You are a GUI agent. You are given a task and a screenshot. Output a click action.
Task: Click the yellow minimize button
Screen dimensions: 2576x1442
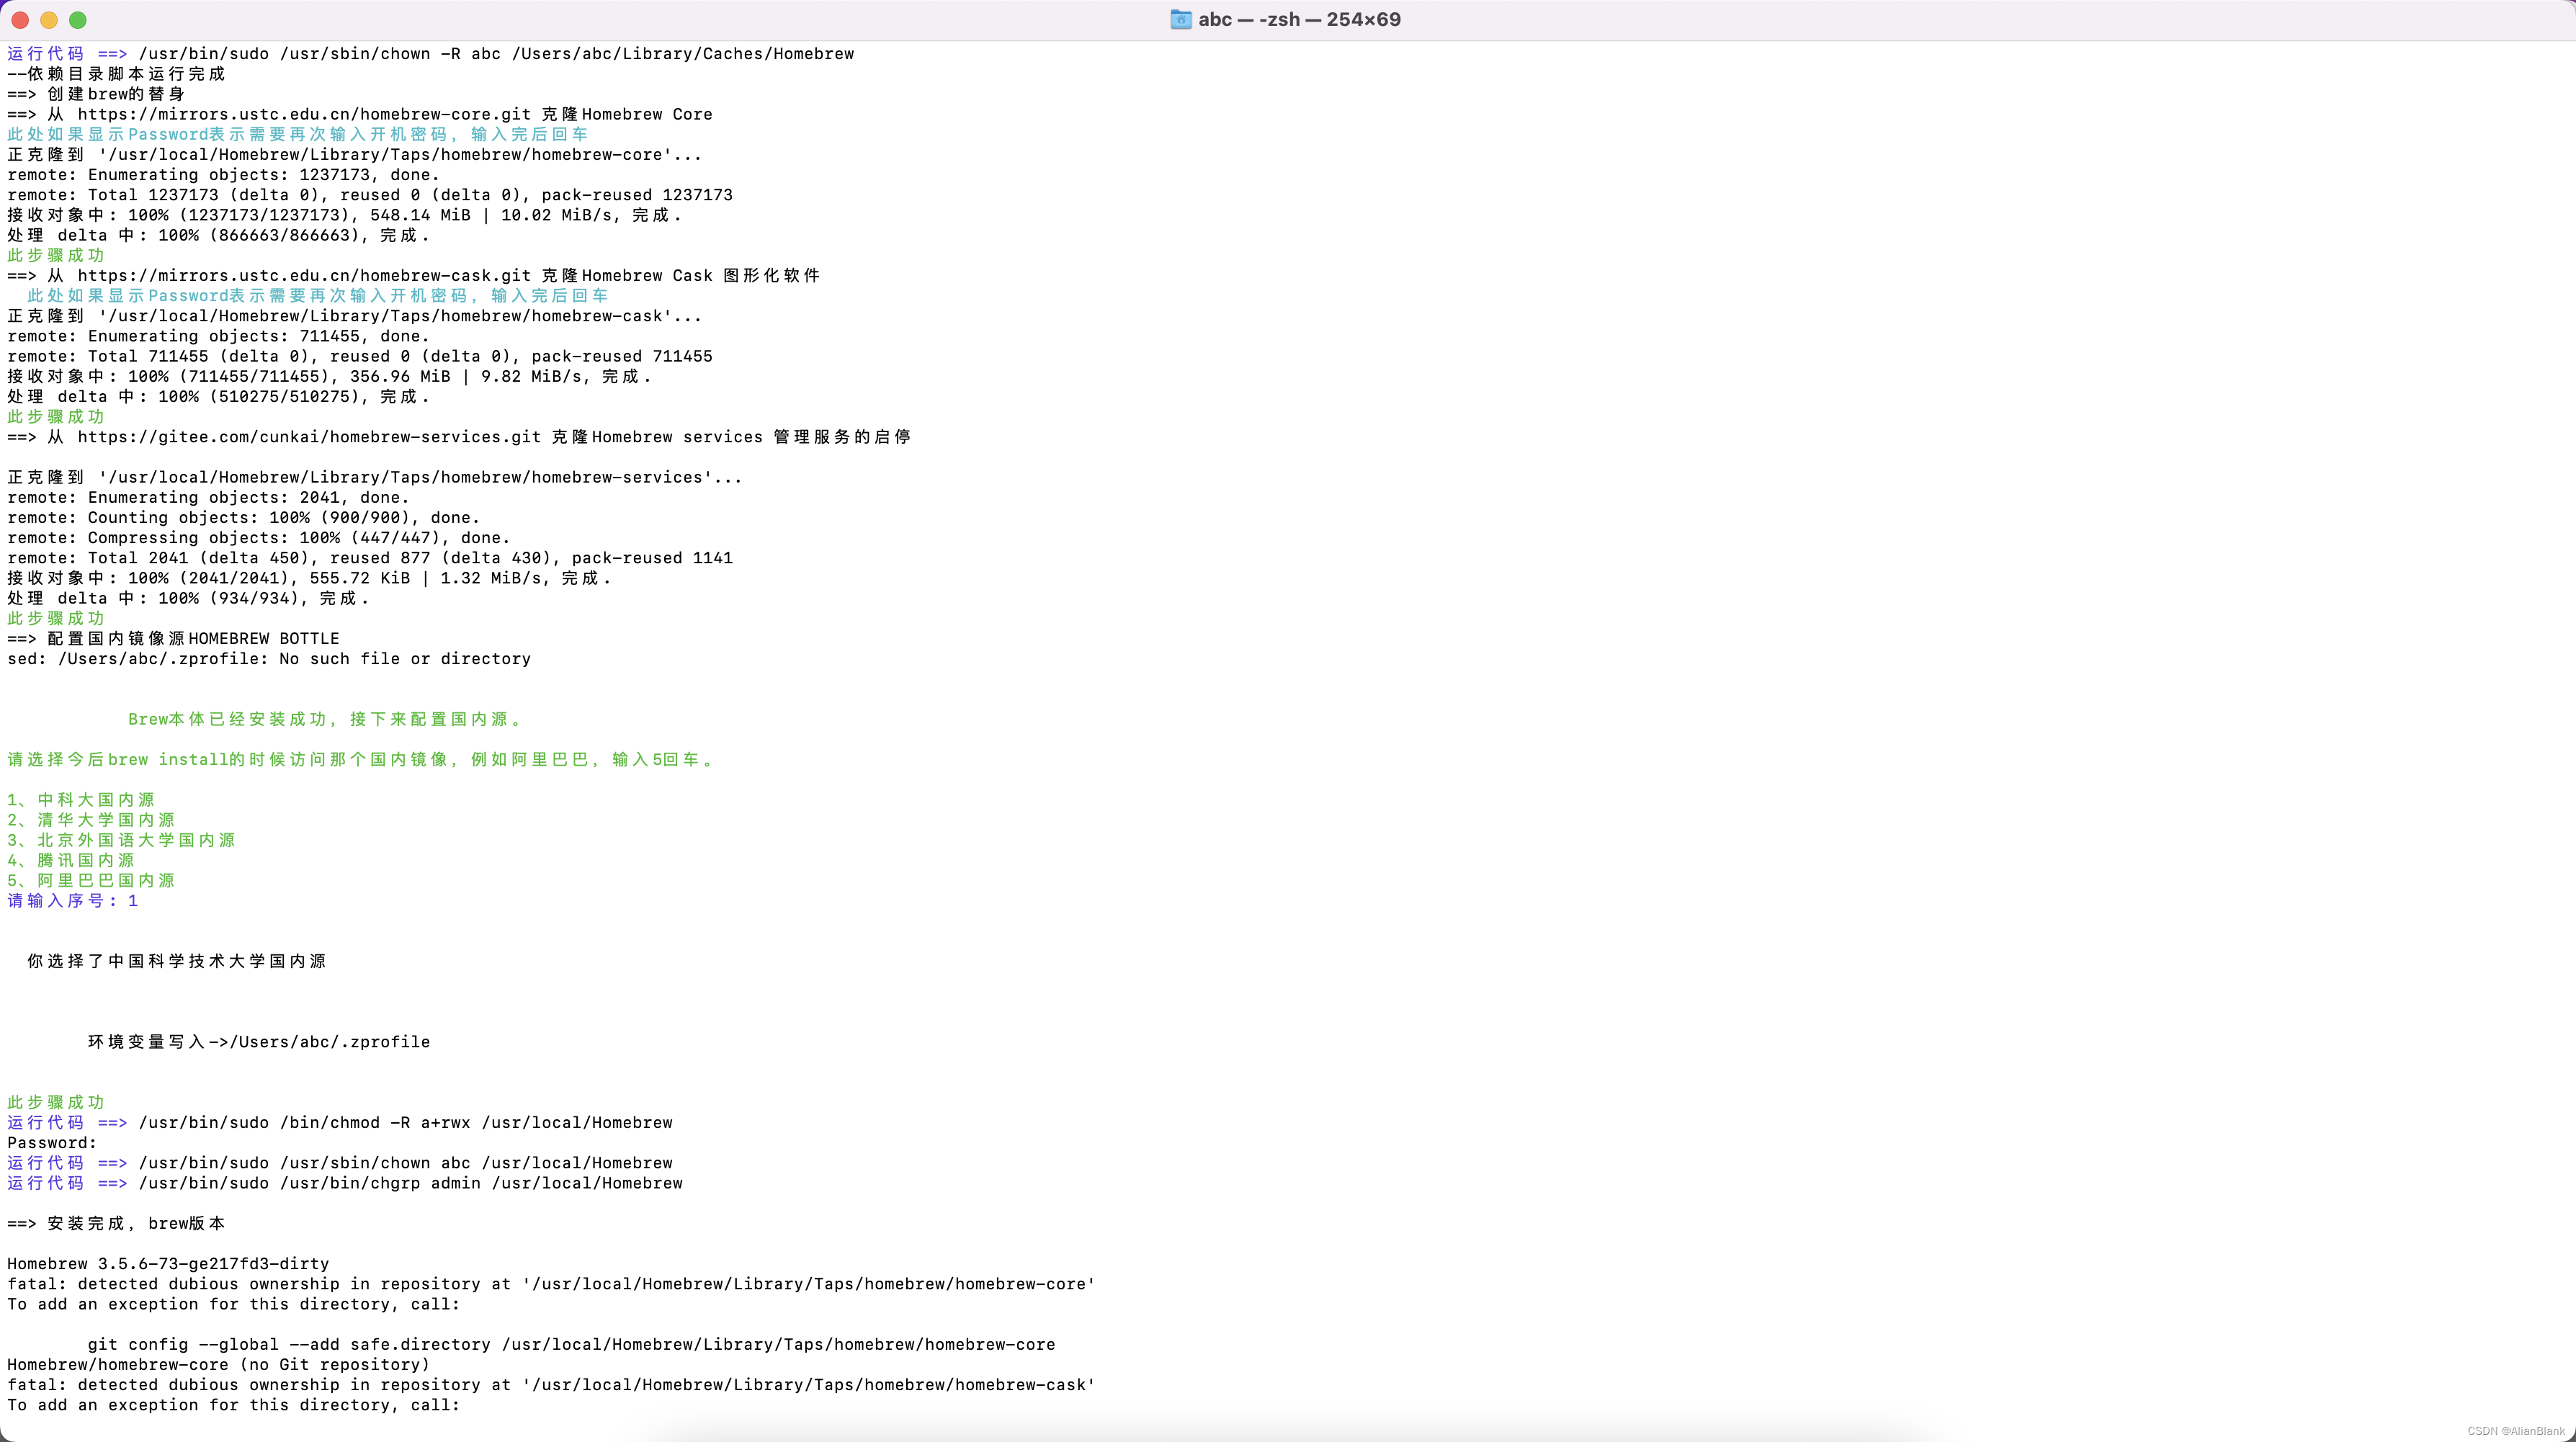[48, 20]
